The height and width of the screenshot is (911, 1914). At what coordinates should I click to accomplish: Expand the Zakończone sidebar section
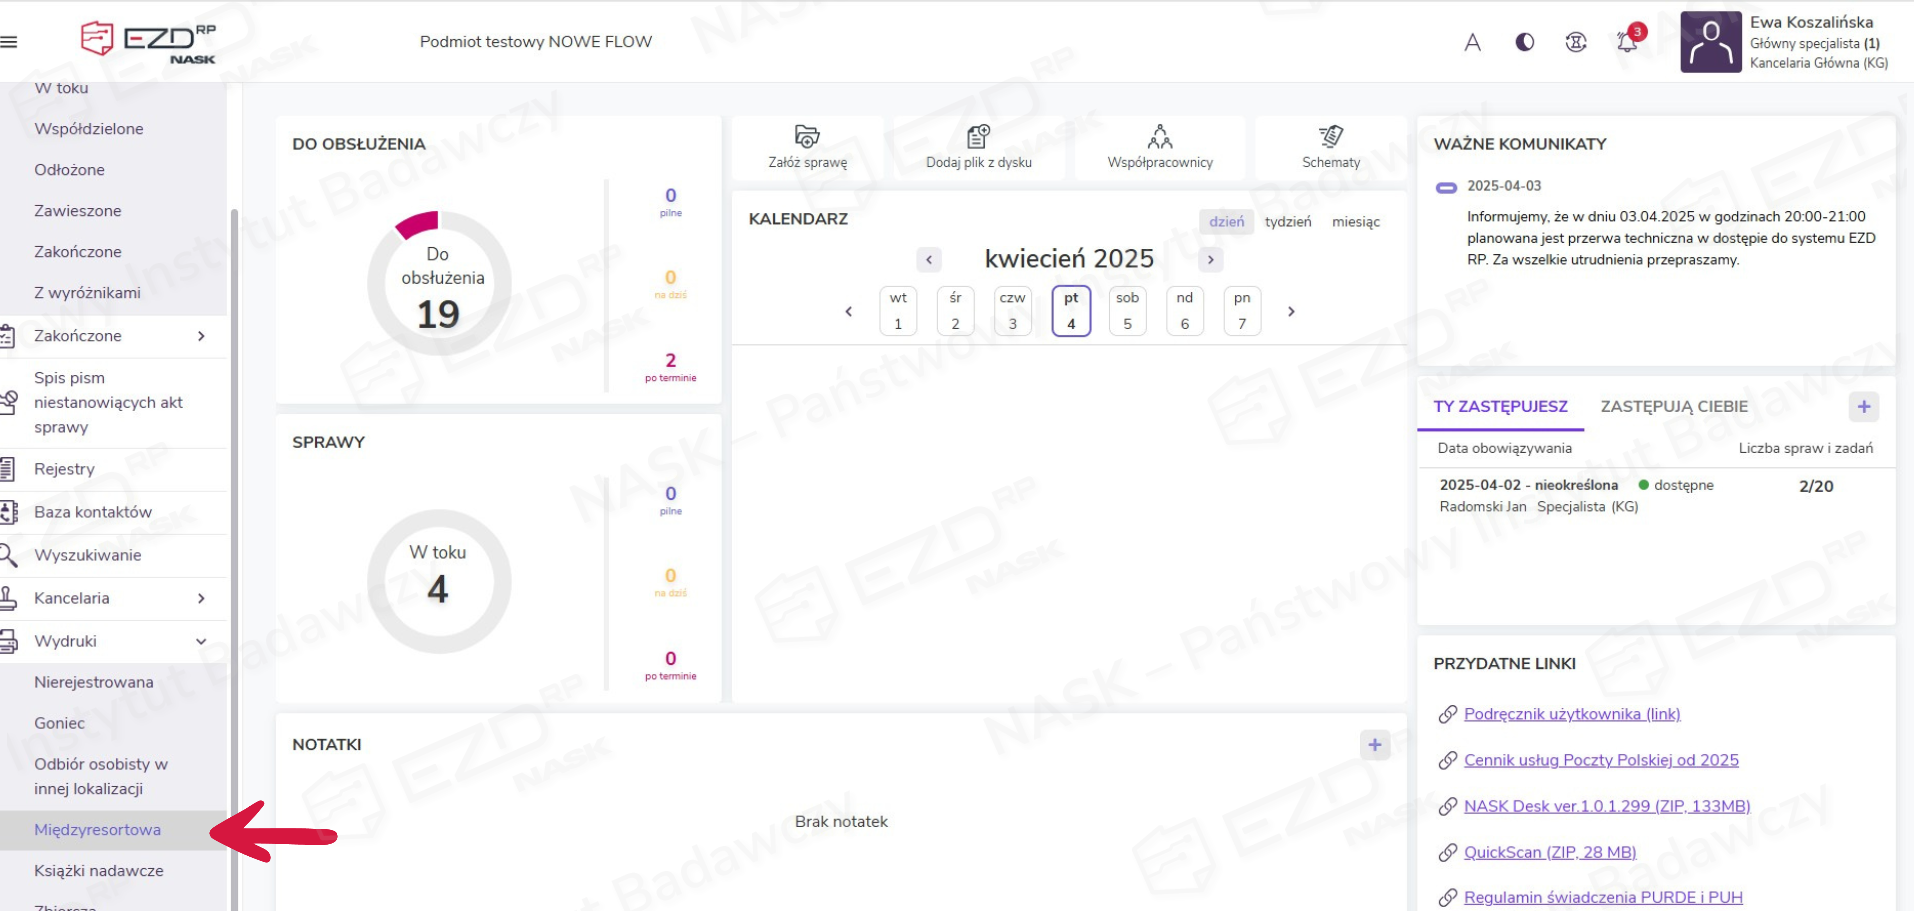click(x=201, y=336)
